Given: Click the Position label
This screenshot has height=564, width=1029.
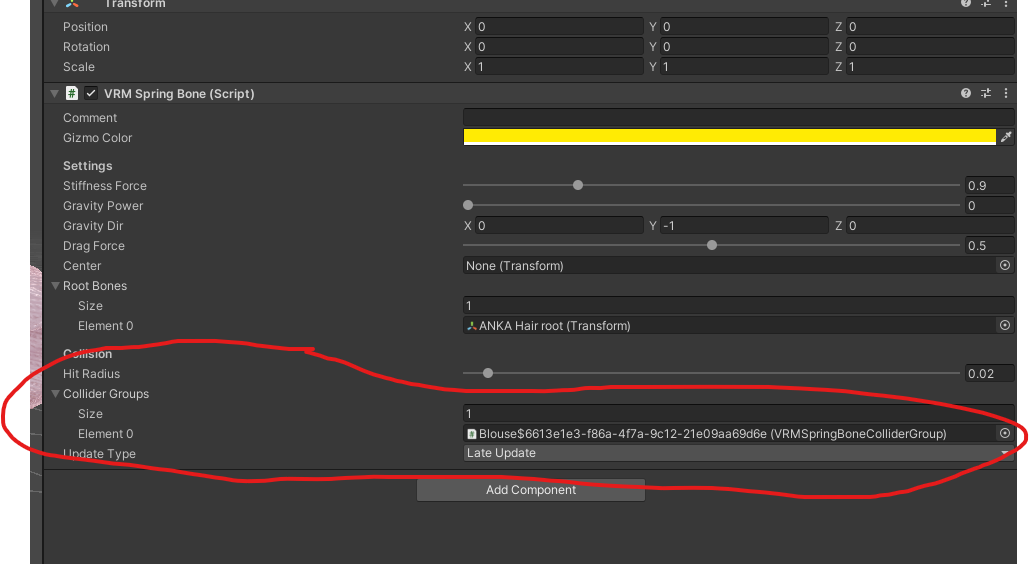Looking at the screenshot, I should click(85, 27).
